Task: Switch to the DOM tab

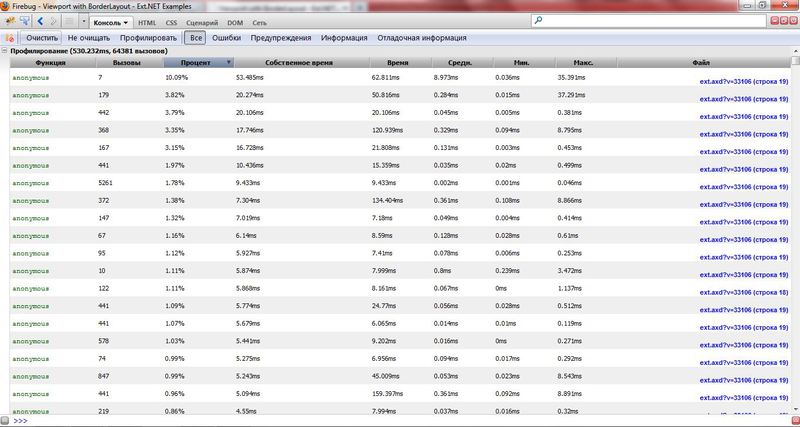Action: coord(235,23)
